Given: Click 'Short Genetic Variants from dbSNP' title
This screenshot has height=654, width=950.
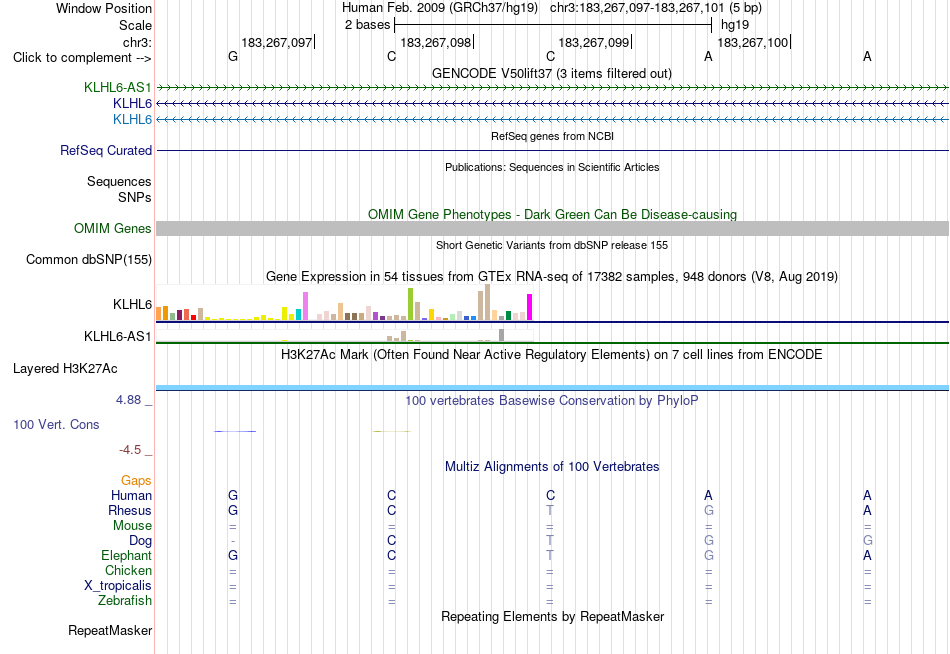Looking at the screenshot, I should (552, 245).
